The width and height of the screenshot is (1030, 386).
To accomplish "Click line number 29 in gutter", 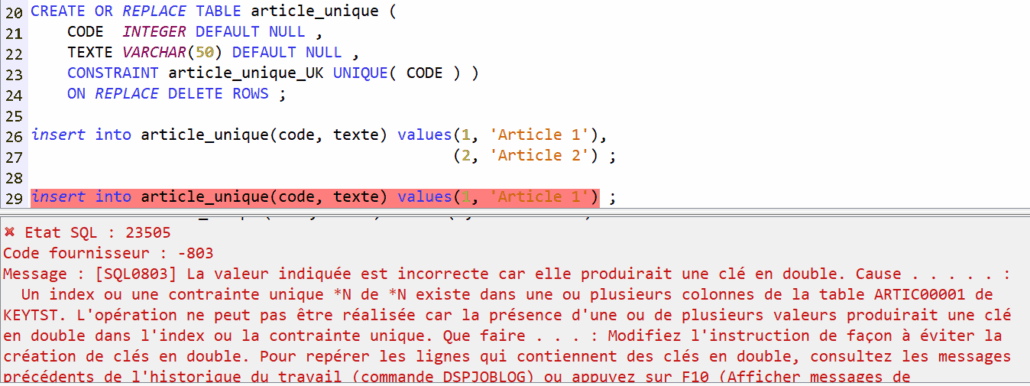I will coord(14,197).
